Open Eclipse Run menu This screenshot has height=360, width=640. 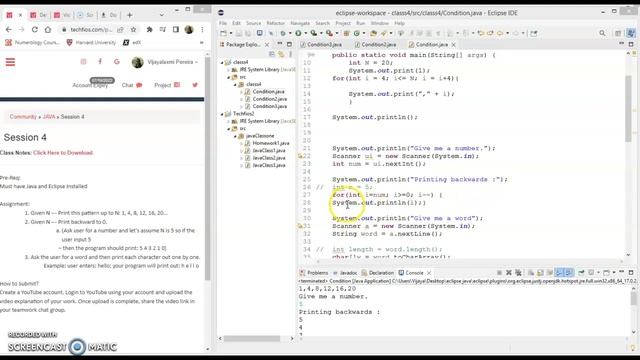pos(360,23)
